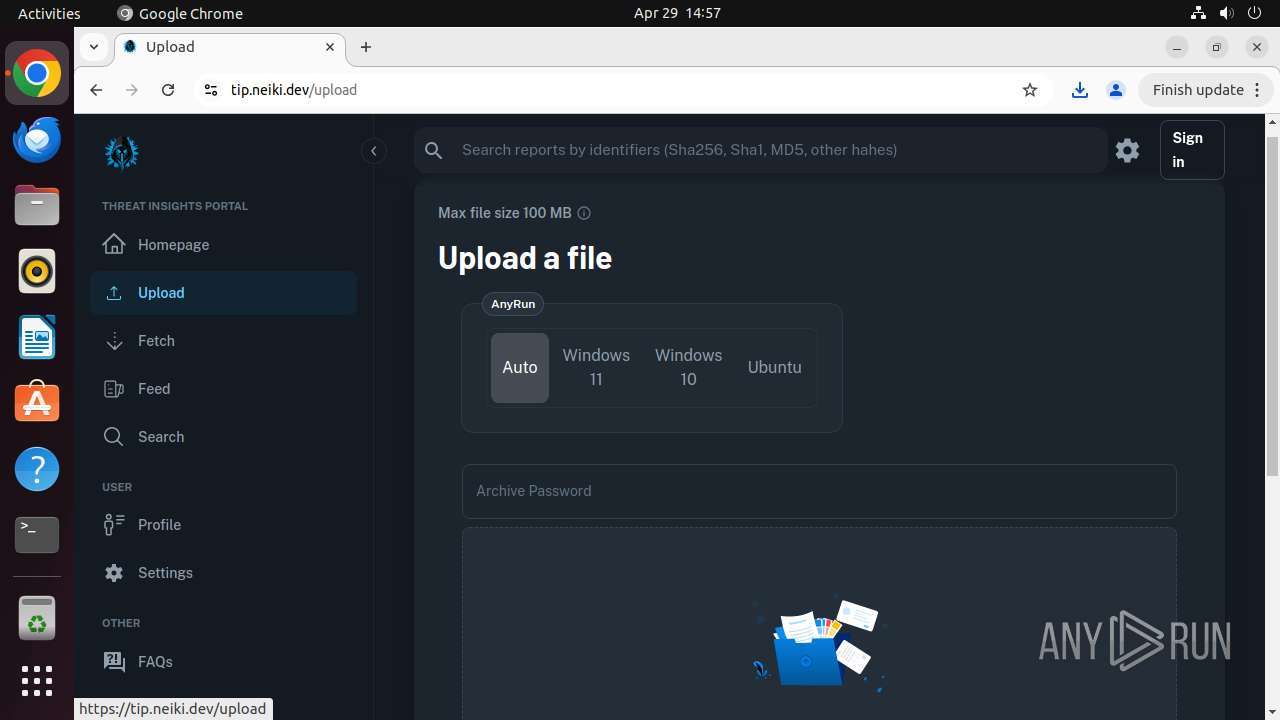The image size is (1280, 720).
Task: Open Activities overview
Action: pos(49,13)
